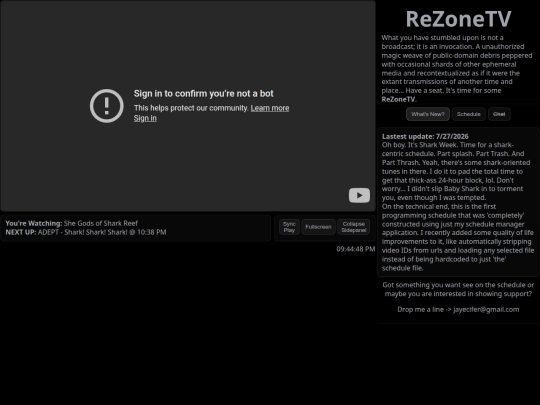Click 'She Gods of Shark Reef' title
This screenshot has height=405, width=540.
[101, 223]
